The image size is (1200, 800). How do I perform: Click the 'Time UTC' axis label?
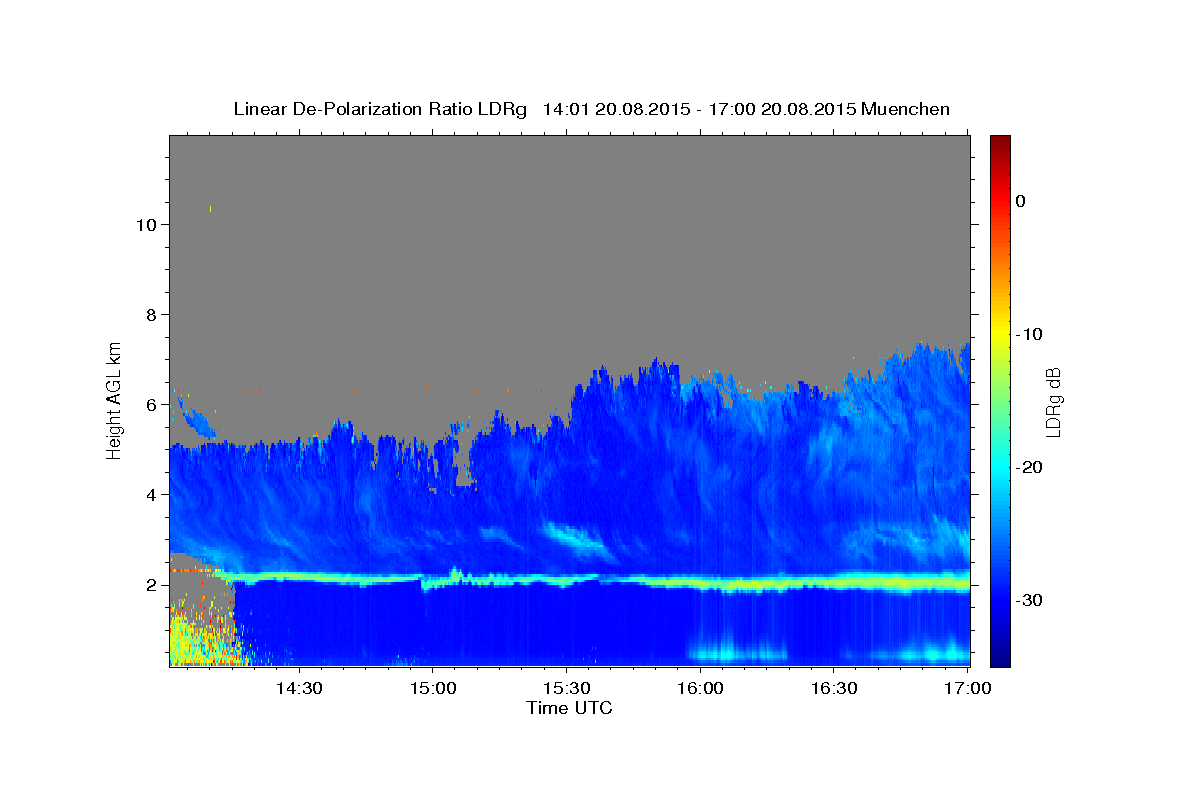coord(569,708)
